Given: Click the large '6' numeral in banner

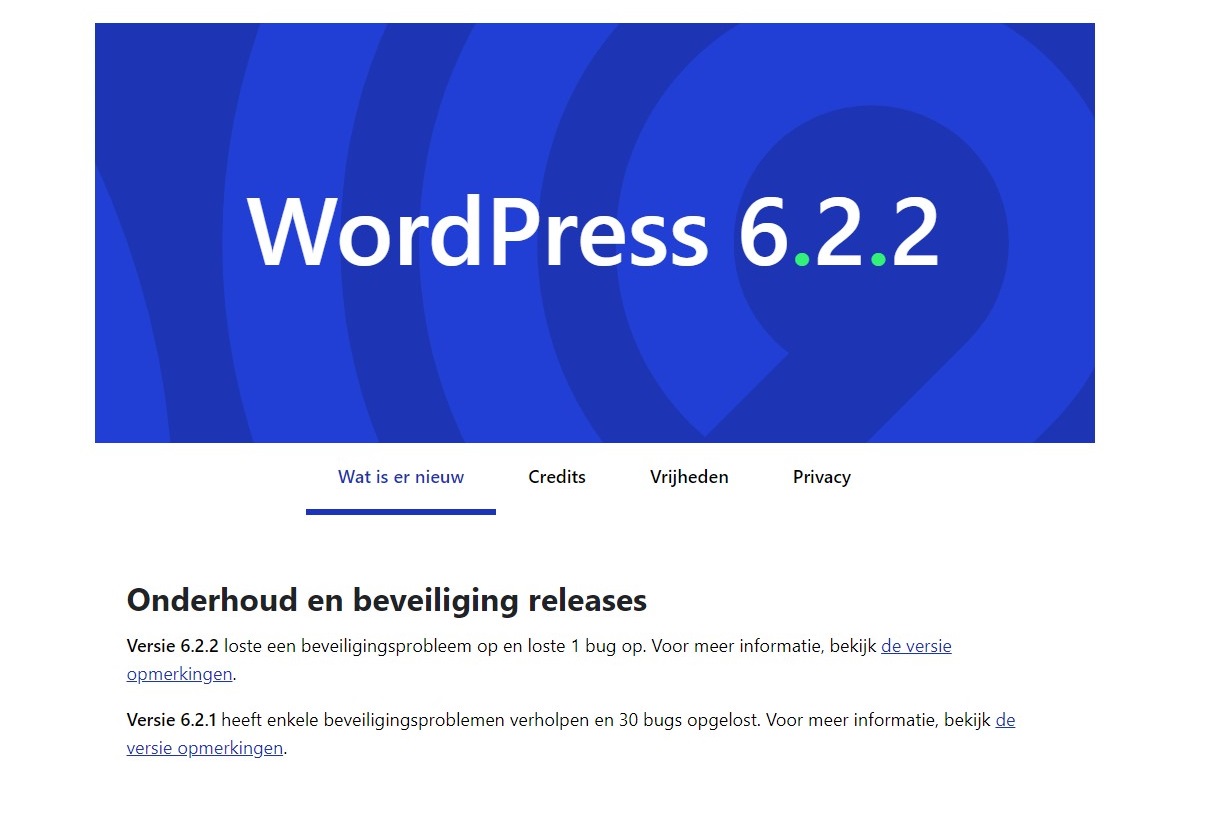Looking at the screenshot, I should (765, 233).
